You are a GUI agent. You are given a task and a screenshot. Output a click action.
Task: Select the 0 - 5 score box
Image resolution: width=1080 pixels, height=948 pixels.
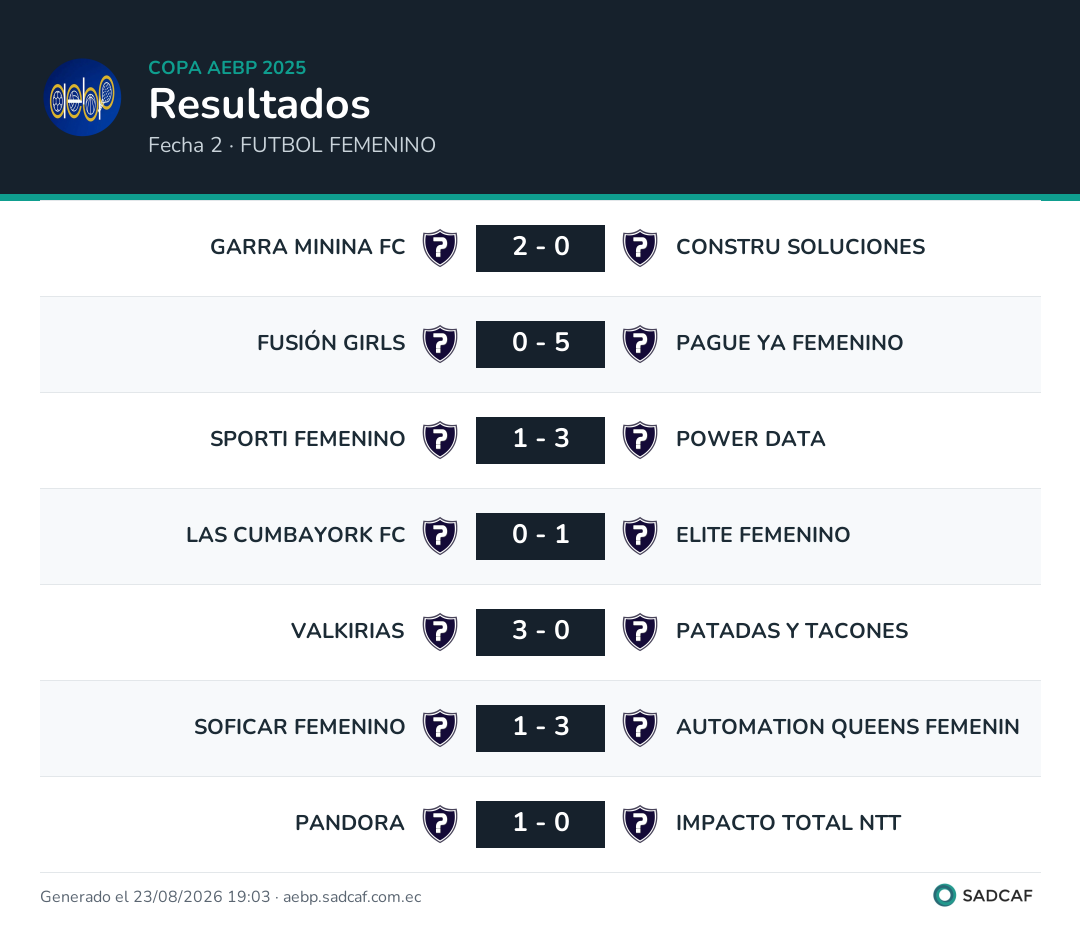click(x=541, y=344)
